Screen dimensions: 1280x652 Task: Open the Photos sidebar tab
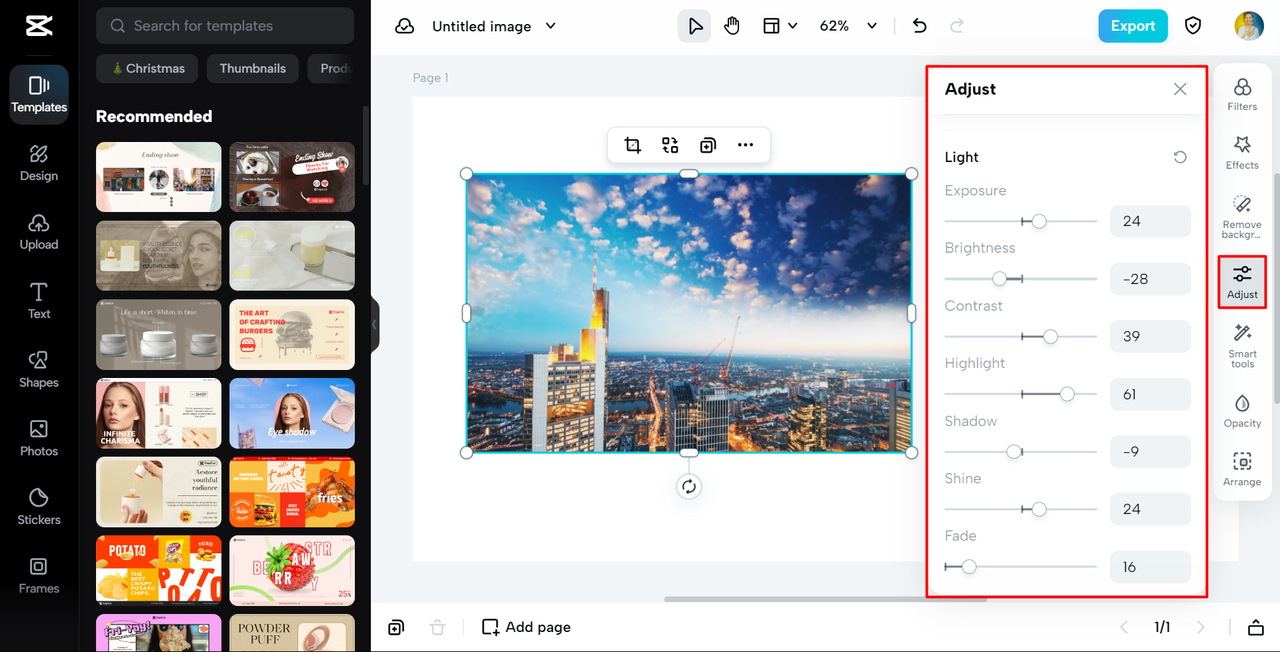point(39,438)
